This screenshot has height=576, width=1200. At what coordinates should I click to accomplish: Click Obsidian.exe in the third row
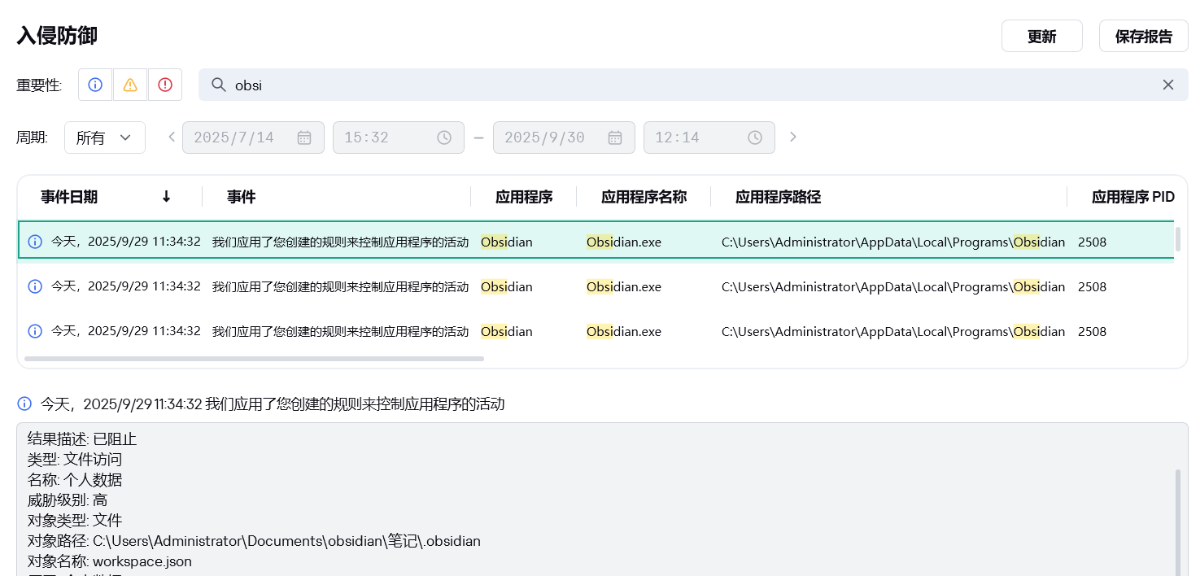[x=624, y=331]
